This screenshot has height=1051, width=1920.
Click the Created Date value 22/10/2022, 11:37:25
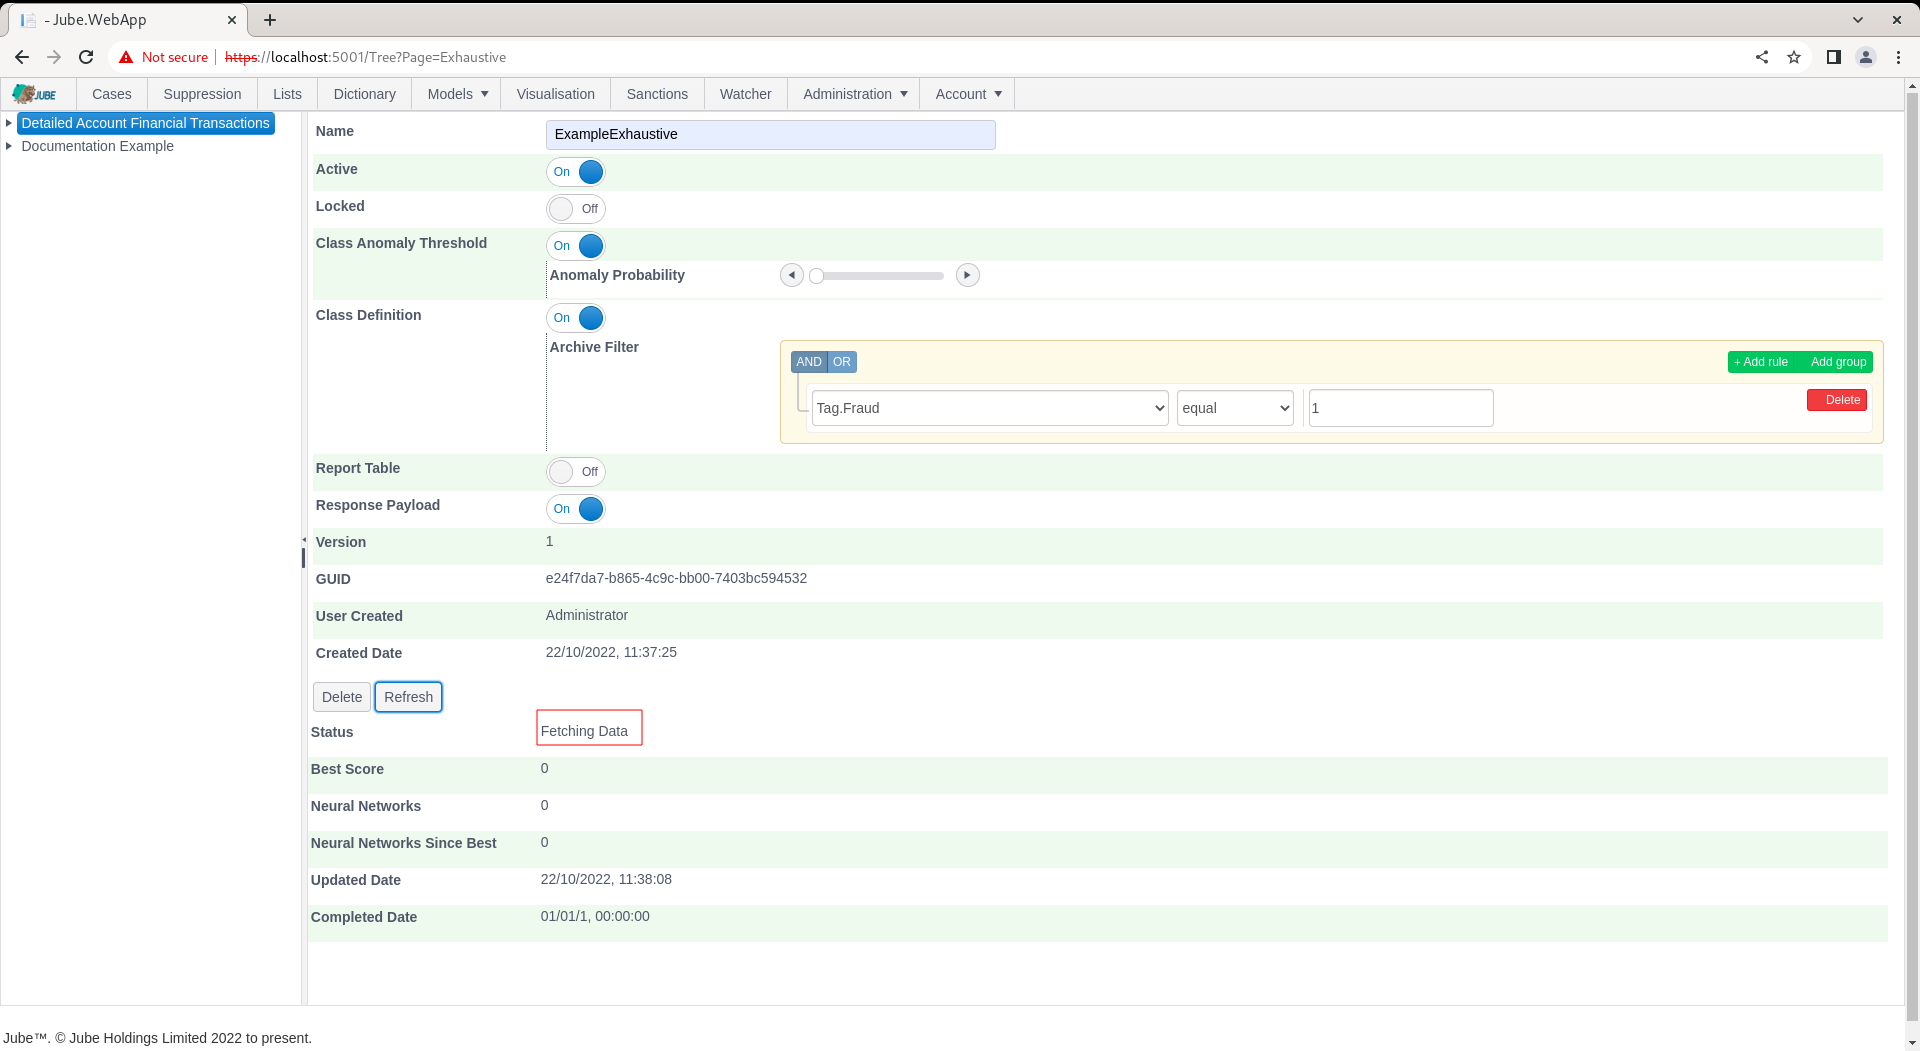(611, 652)
